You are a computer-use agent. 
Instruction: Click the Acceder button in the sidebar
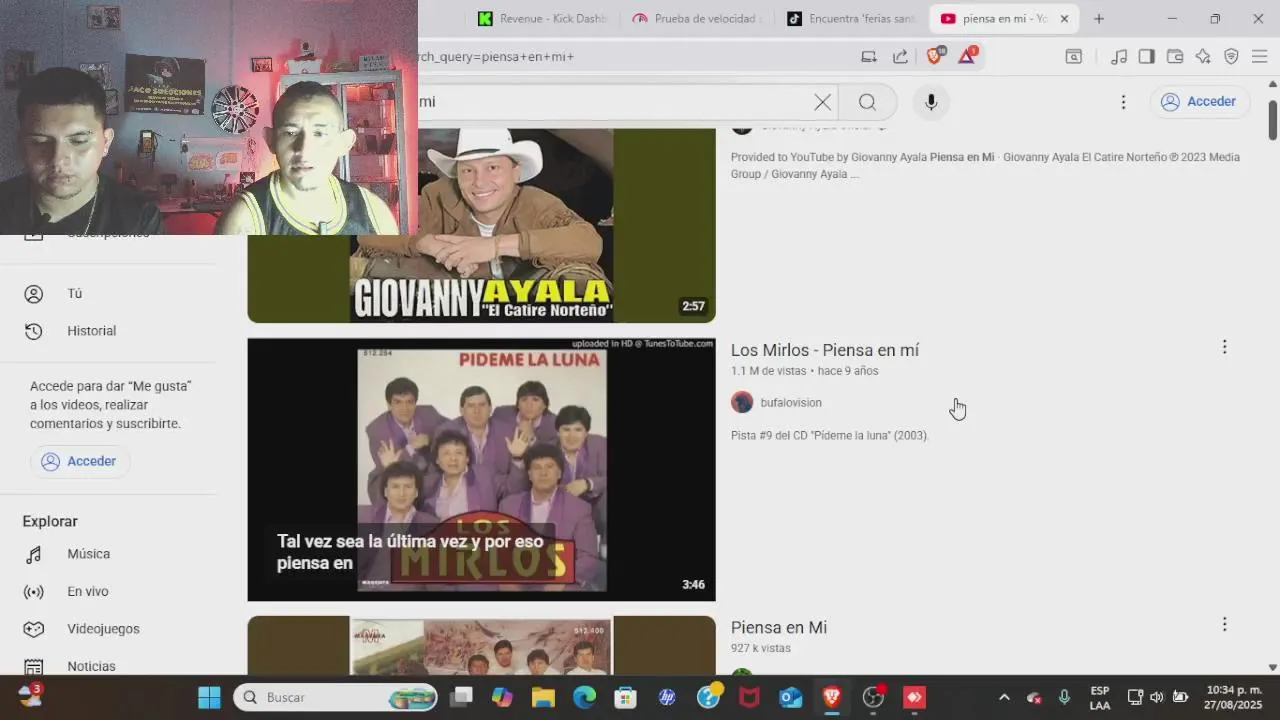80,461
